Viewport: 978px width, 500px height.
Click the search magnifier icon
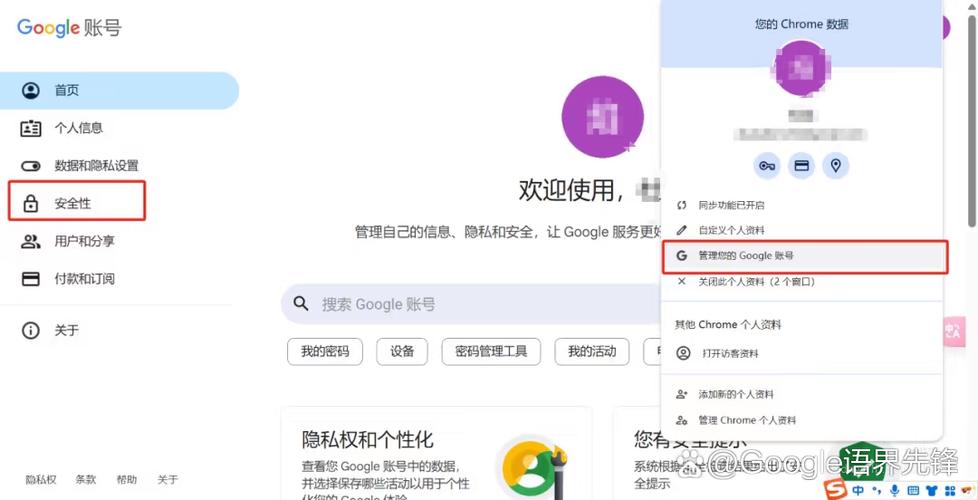(x=301, y=304)
